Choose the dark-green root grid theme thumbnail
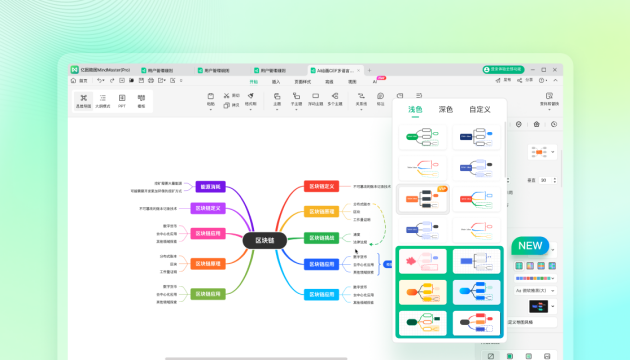 [x=423, y=323]
